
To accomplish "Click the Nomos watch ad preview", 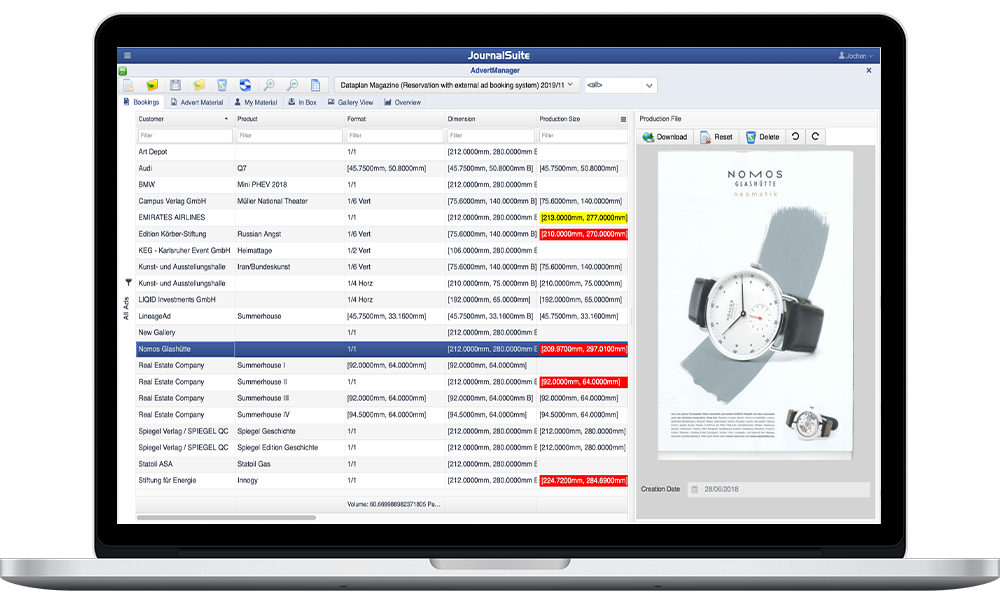I will (x=755, y=305).
